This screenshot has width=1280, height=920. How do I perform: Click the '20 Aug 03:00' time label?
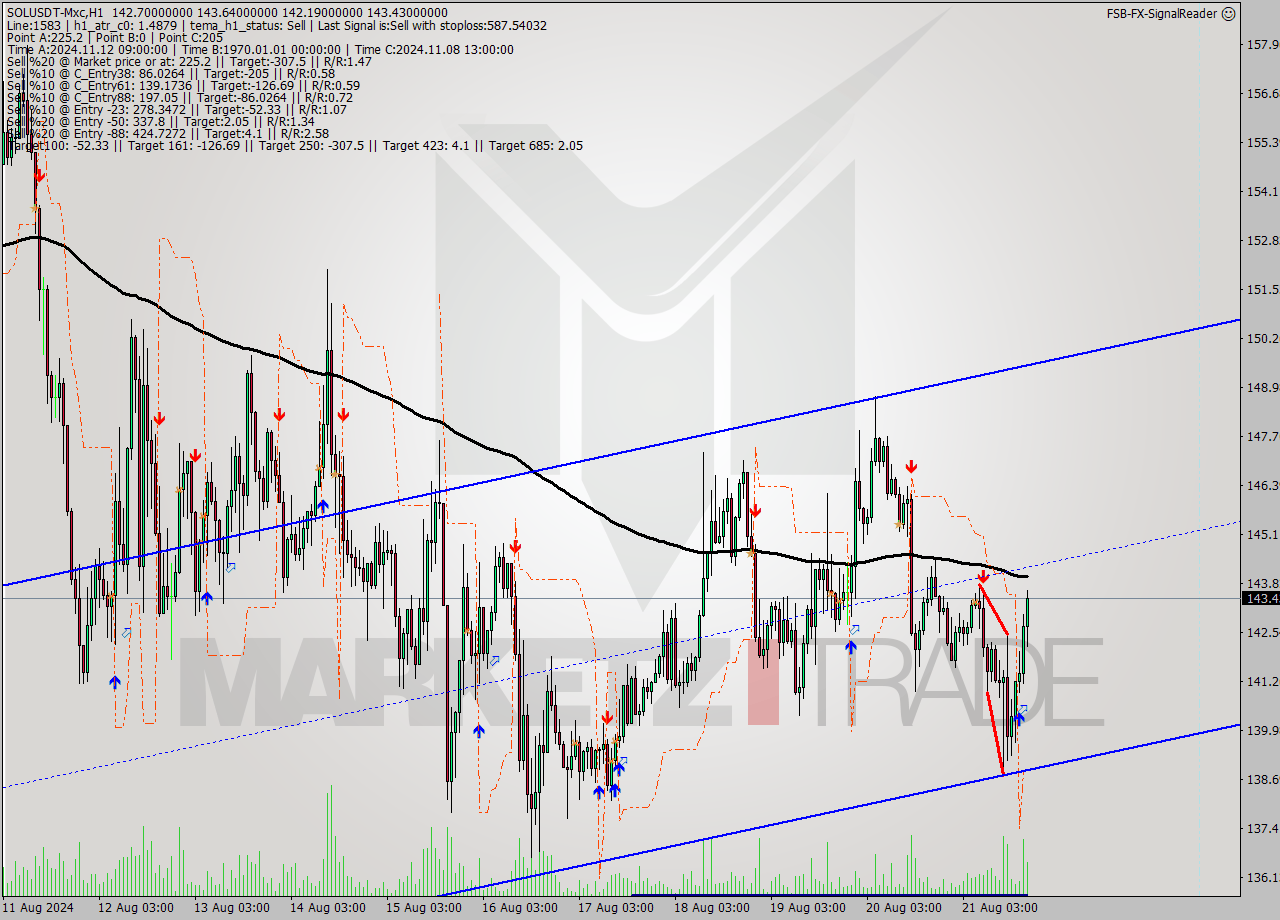[x=905, y=907]
